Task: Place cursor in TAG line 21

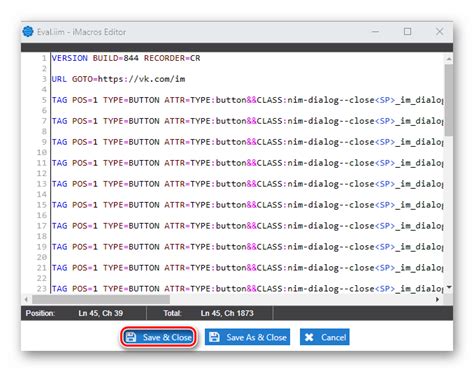Action: (247, 268)
